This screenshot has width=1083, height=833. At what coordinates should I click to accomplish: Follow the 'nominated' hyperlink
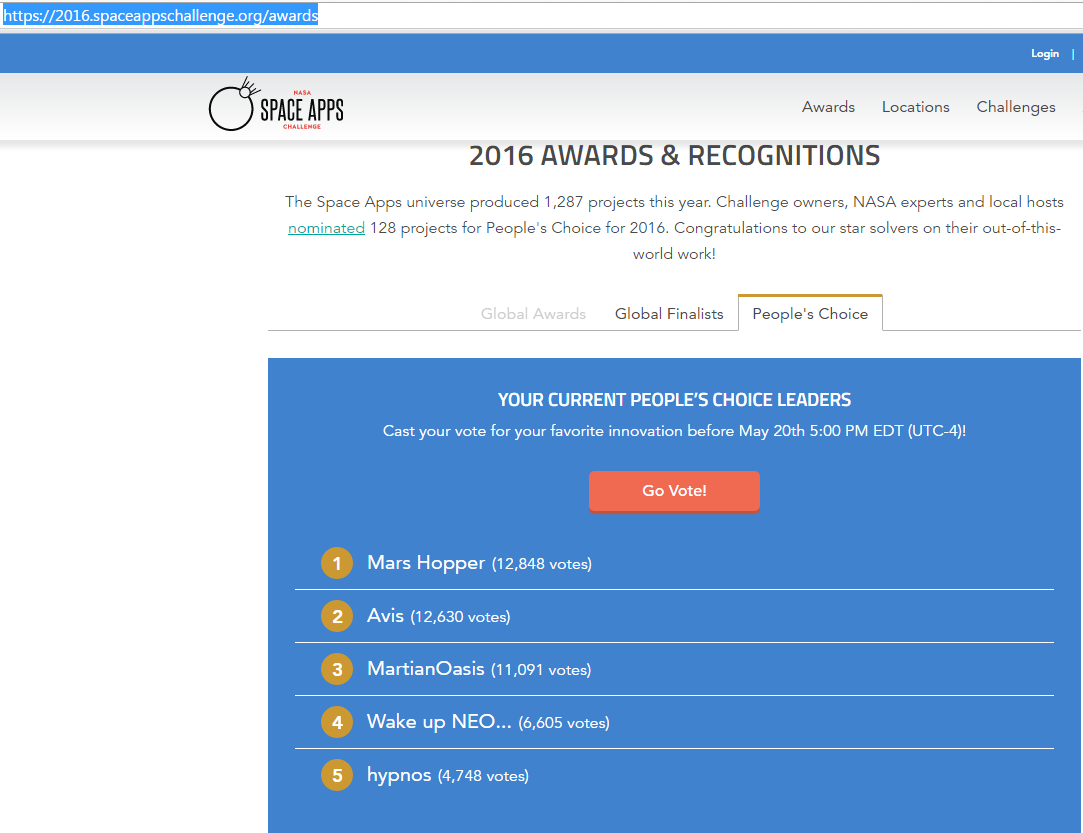(326, 228)
